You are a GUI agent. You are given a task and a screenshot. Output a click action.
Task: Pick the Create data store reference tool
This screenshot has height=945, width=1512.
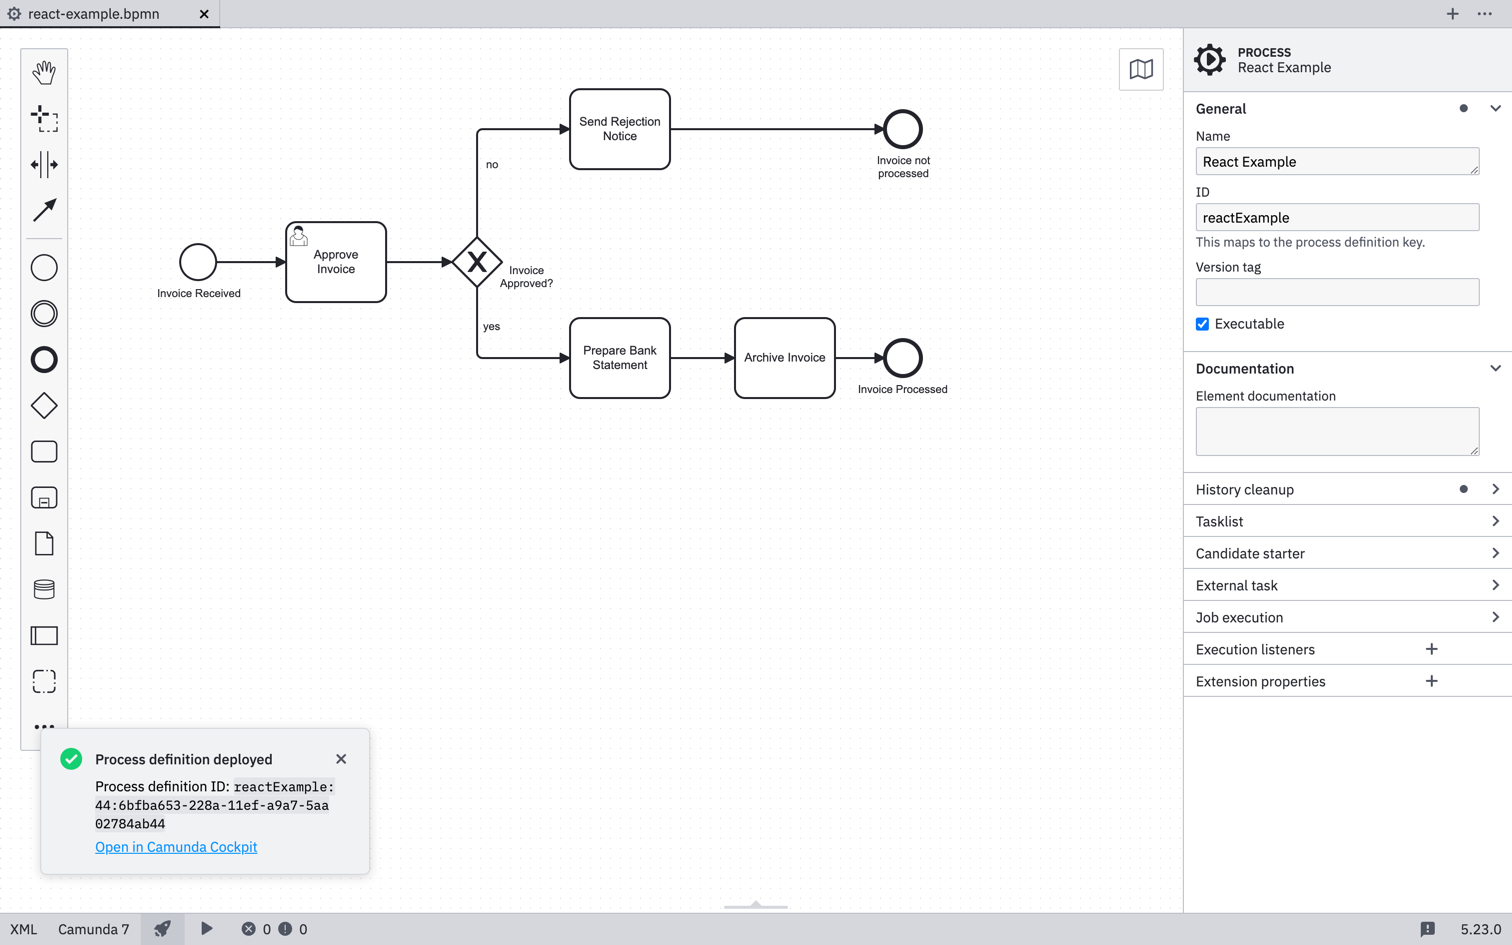point(44,589)
